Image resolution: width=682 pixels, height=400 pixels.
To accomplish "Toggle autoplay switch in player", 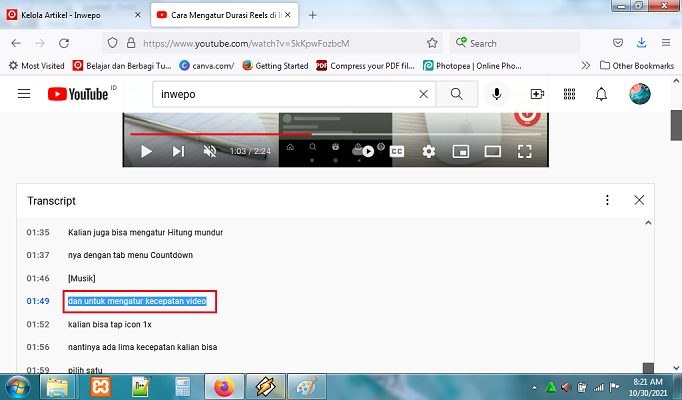I will pyautogui.click(x=363, y=151).
